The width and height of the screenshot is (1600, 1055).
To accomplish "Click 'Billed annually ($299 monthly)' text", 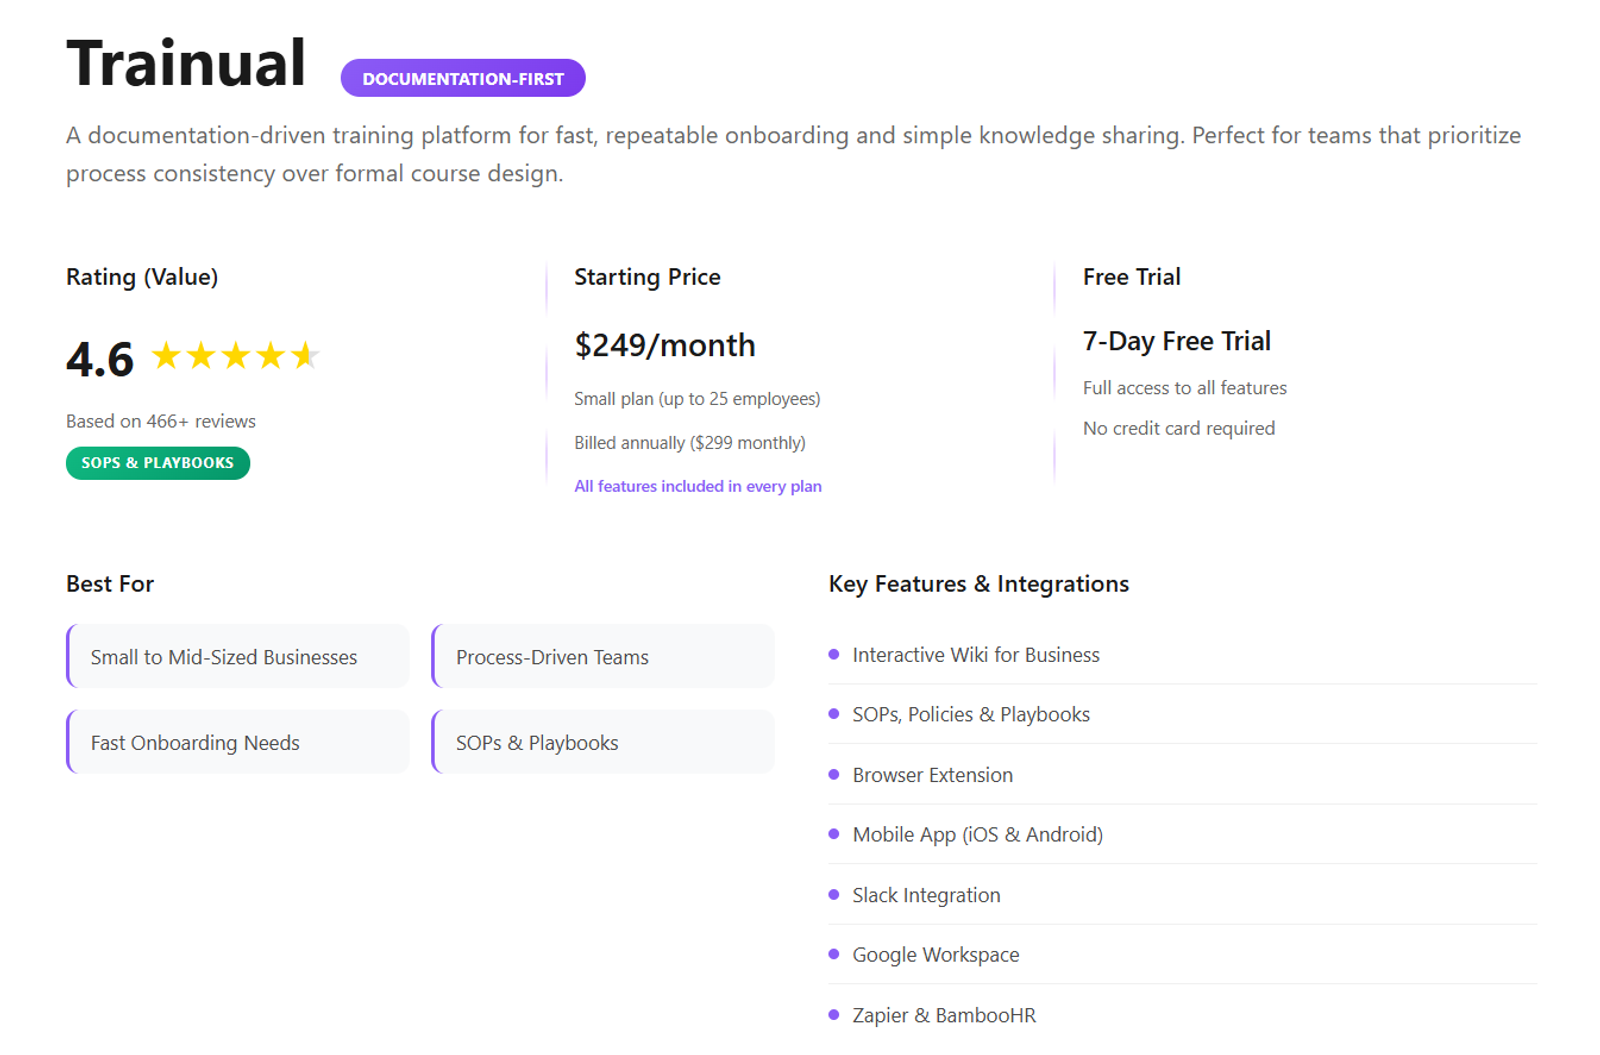I will (x=690, y=443).
